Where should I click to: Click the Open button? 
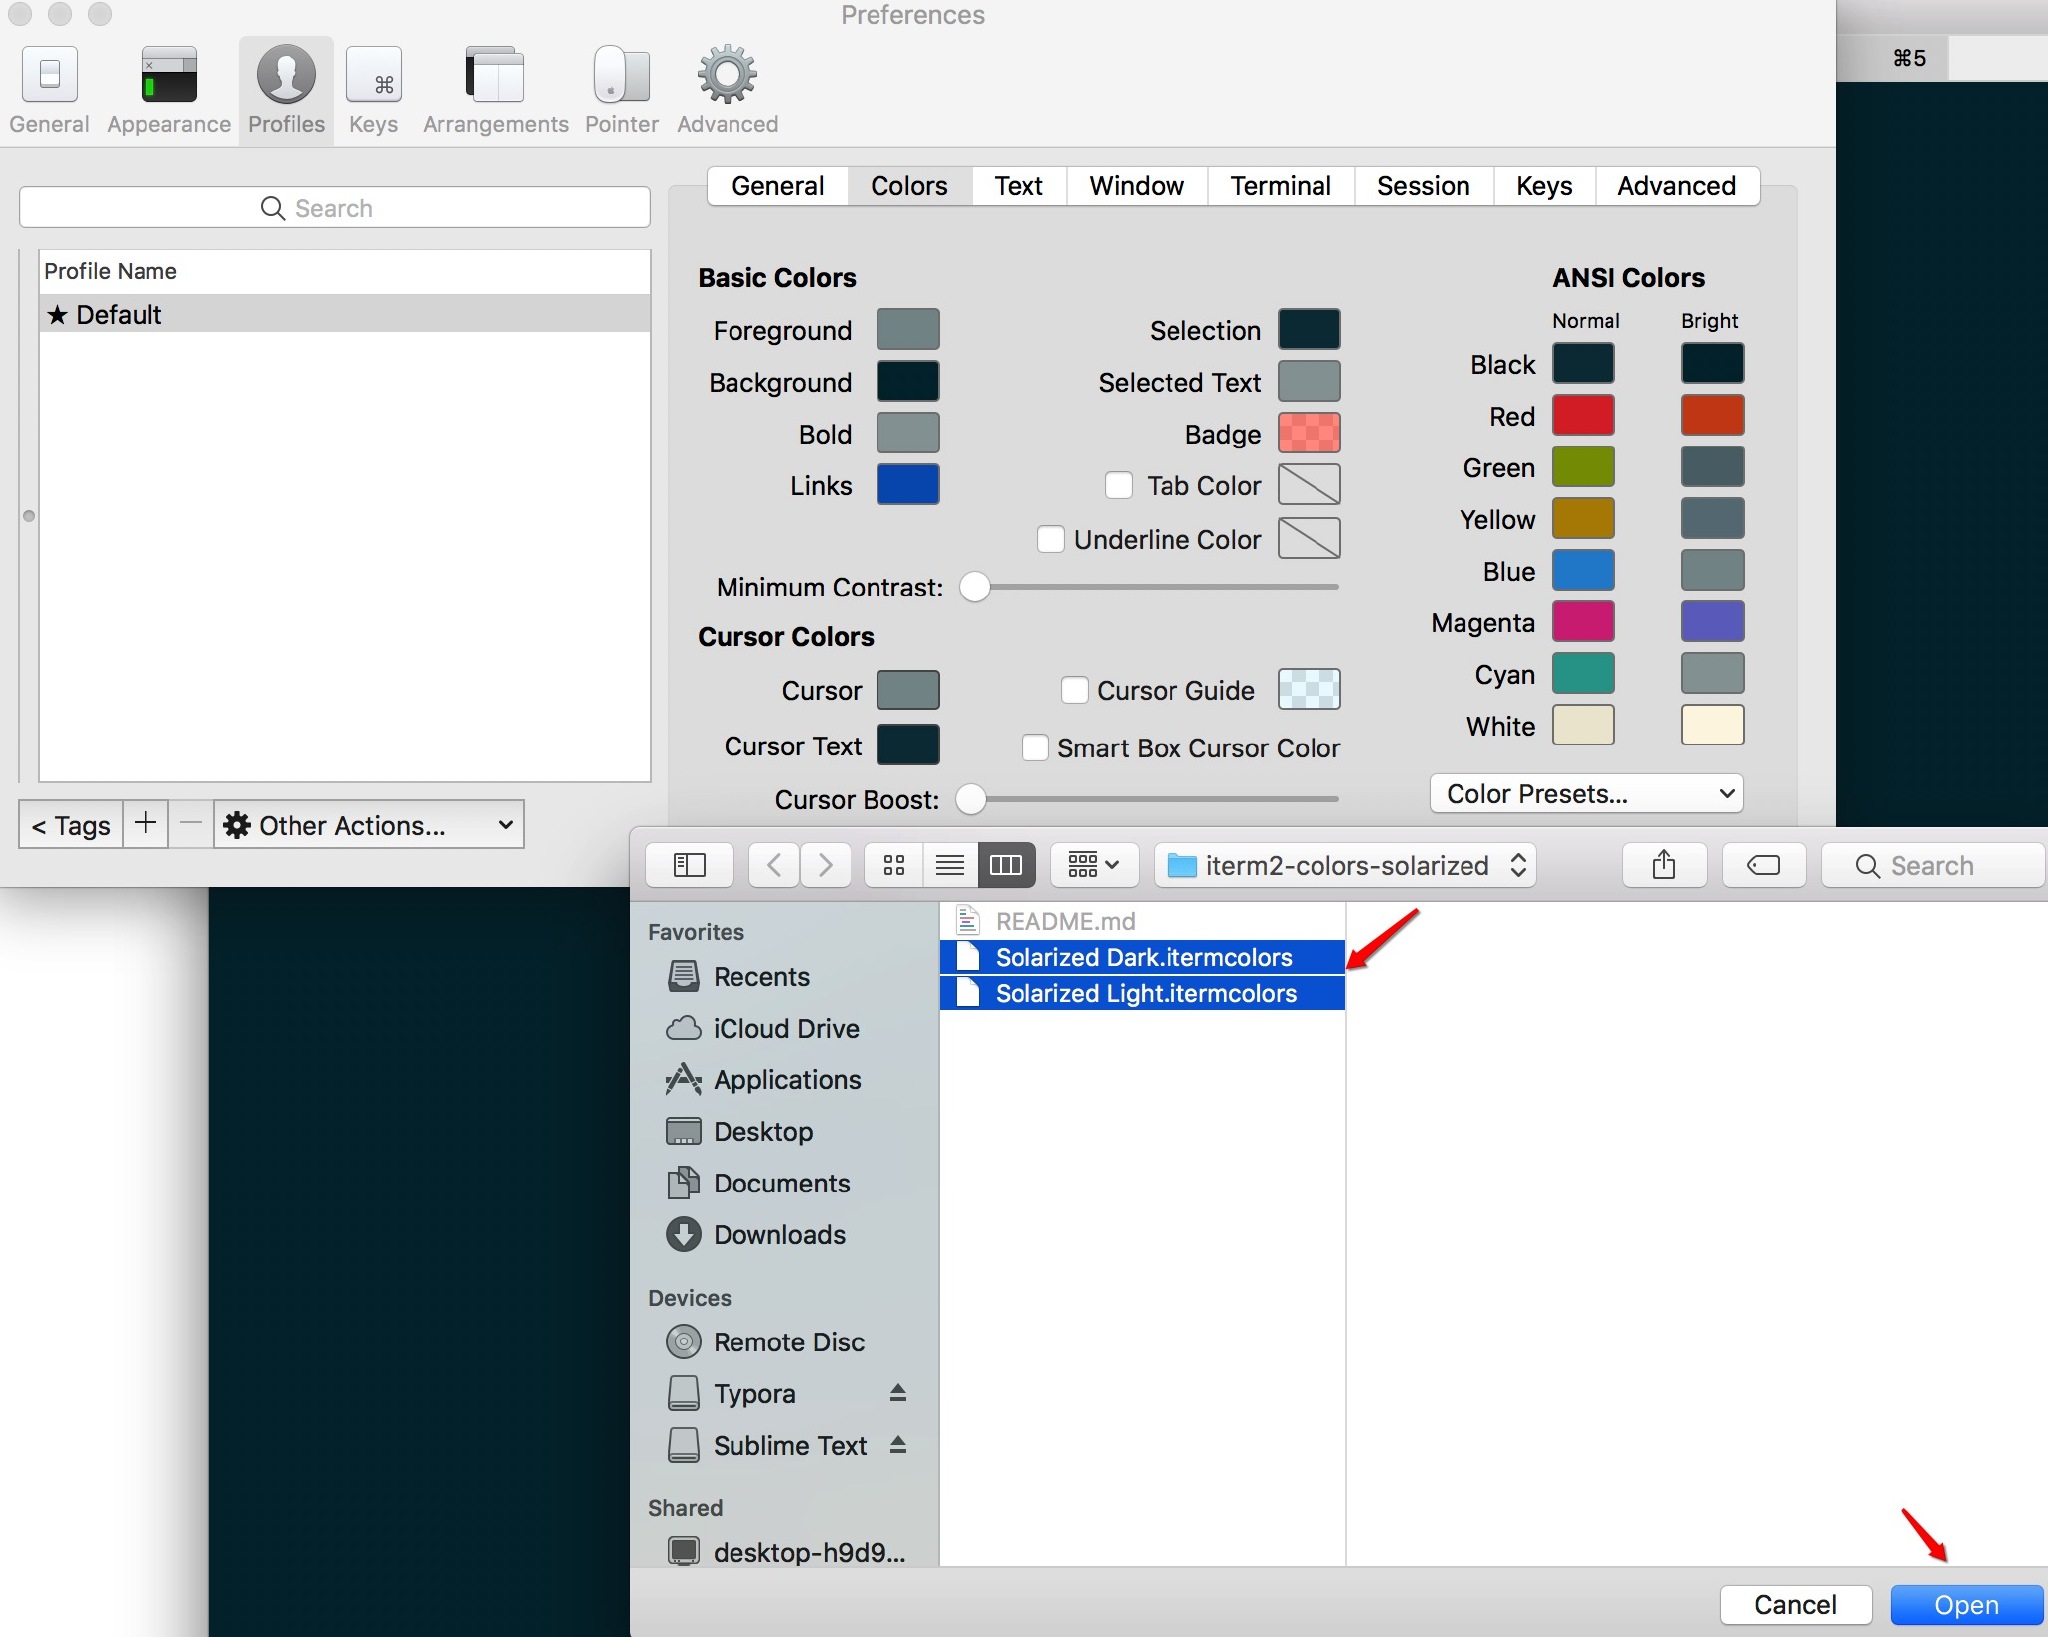(1965, 1605)
